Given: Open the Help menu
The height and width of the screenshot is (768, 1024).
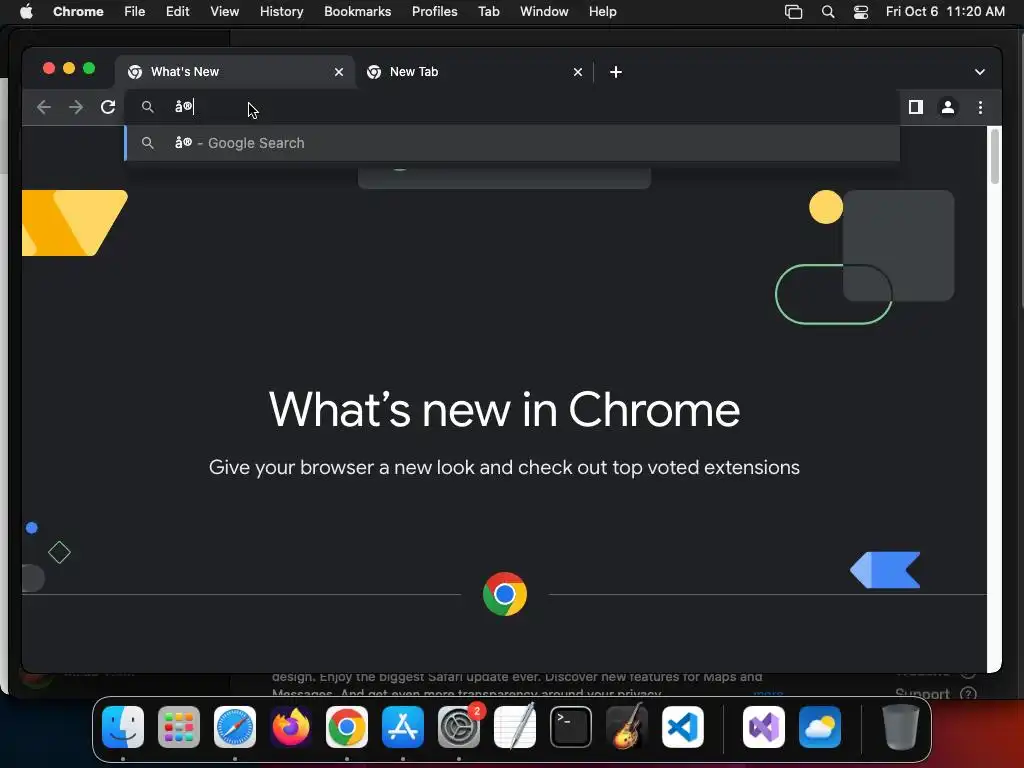Looking at the screenshot, I should click(602, 11).
